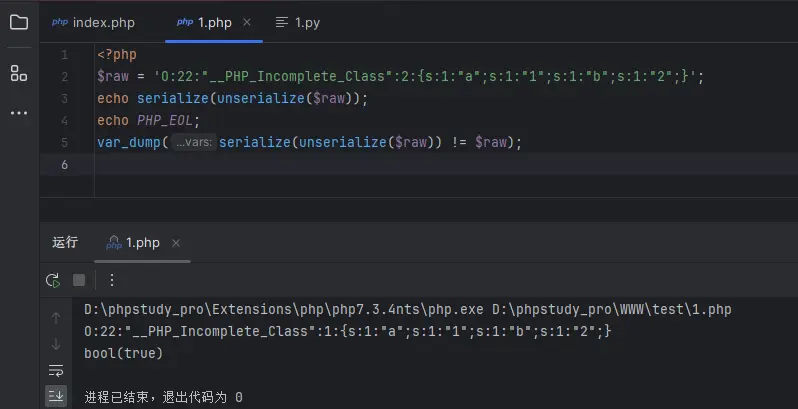Click line number 2 in the gutter
The image size is (798, 409).
coord(64,77)
